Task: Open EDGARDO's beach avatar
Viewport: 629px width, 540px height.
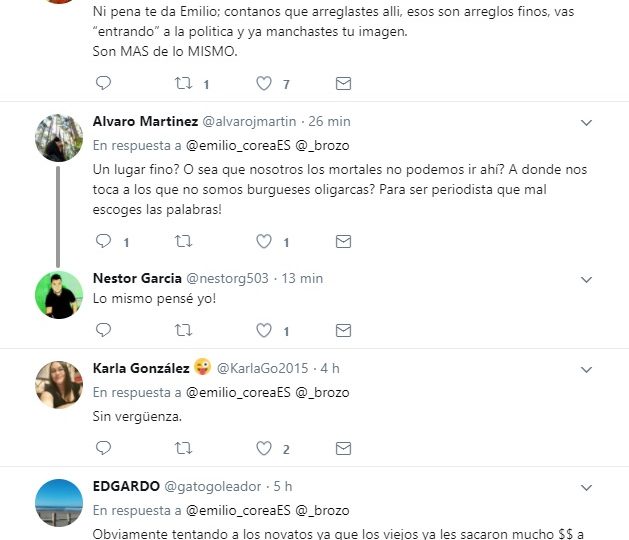Action: 59,503
